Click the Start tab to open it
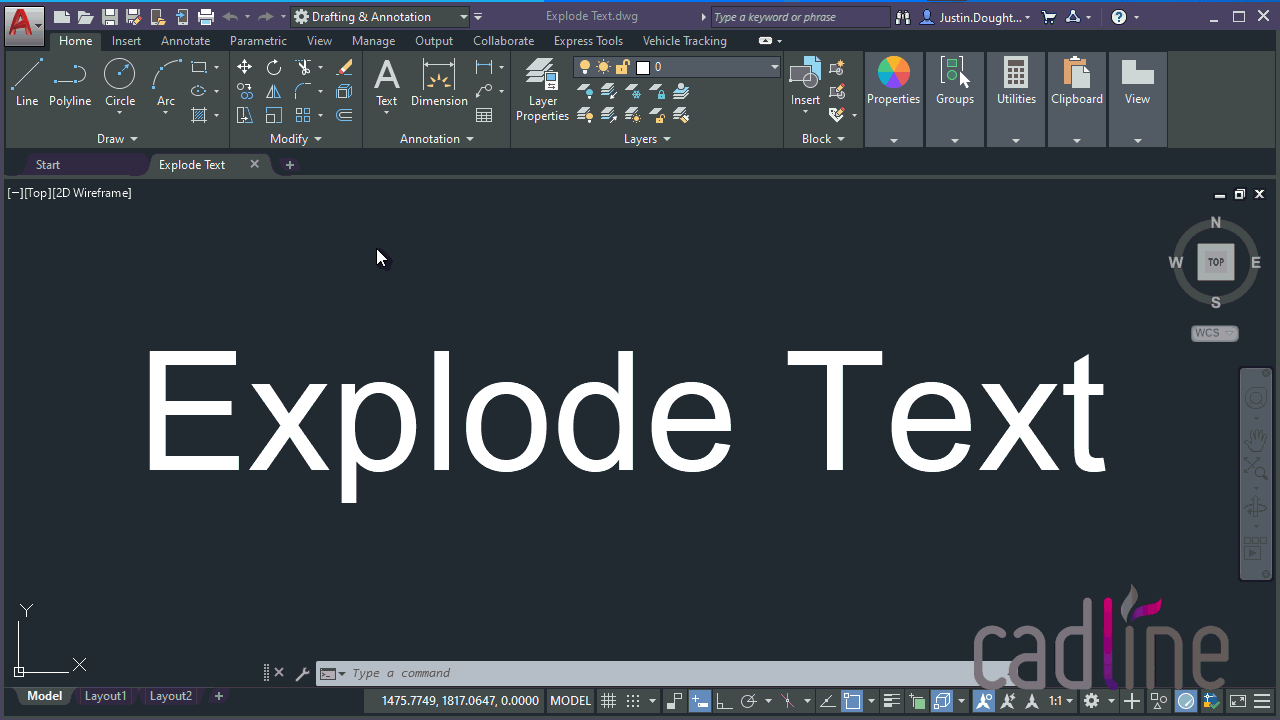This screenshot has height=720, width=1280. 47,164
